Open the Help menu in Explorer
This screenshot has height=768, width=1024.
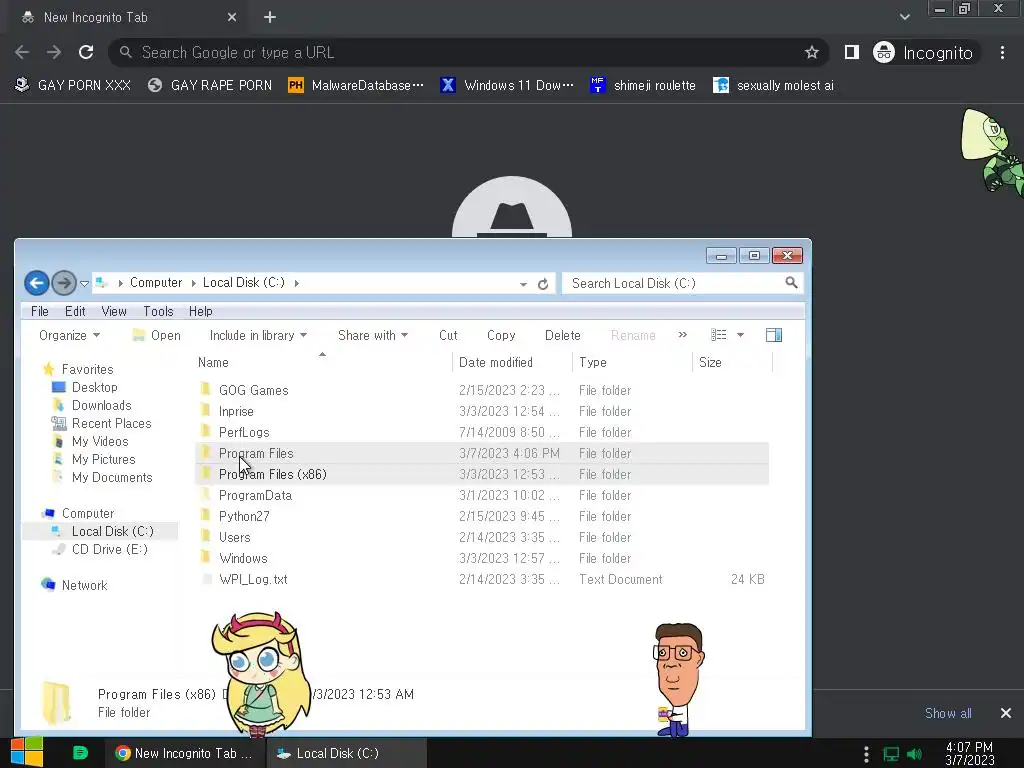[200, 312]
